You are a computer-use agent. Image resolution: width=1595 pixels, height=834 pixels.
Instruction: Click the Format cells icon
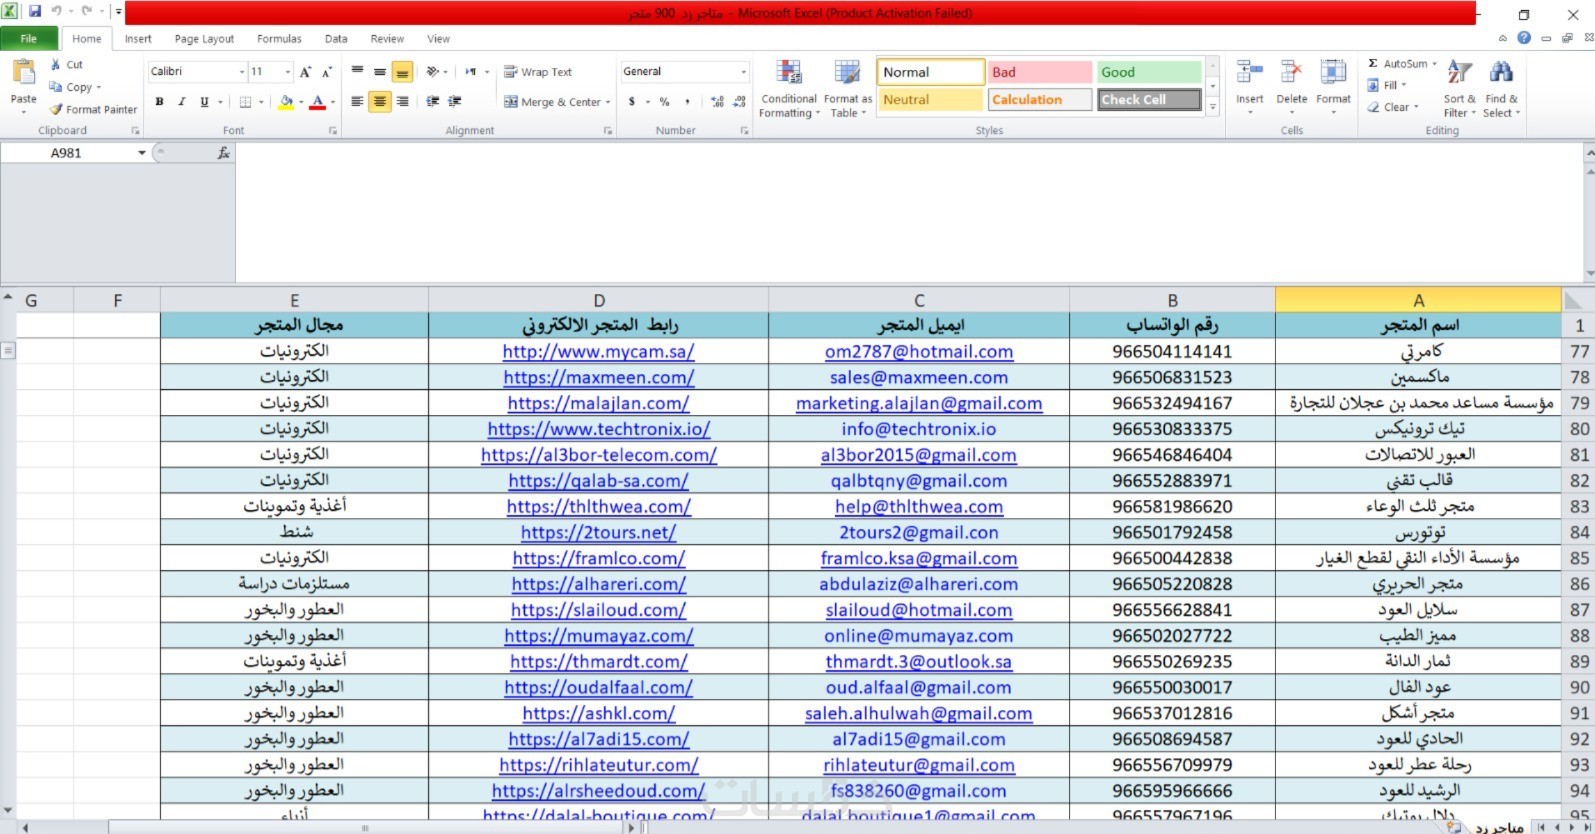pos(1333,73)
